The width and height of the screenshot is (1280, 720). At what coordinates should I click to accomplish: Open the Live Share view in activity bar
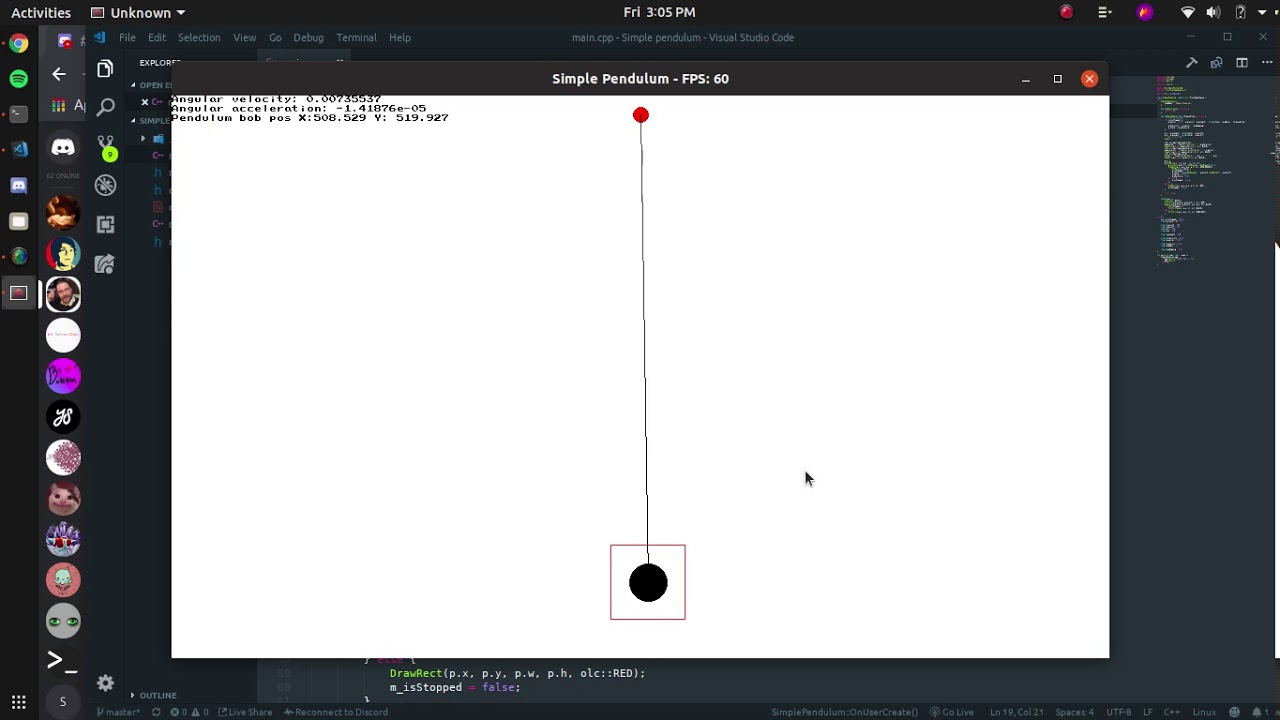point(105,264)
